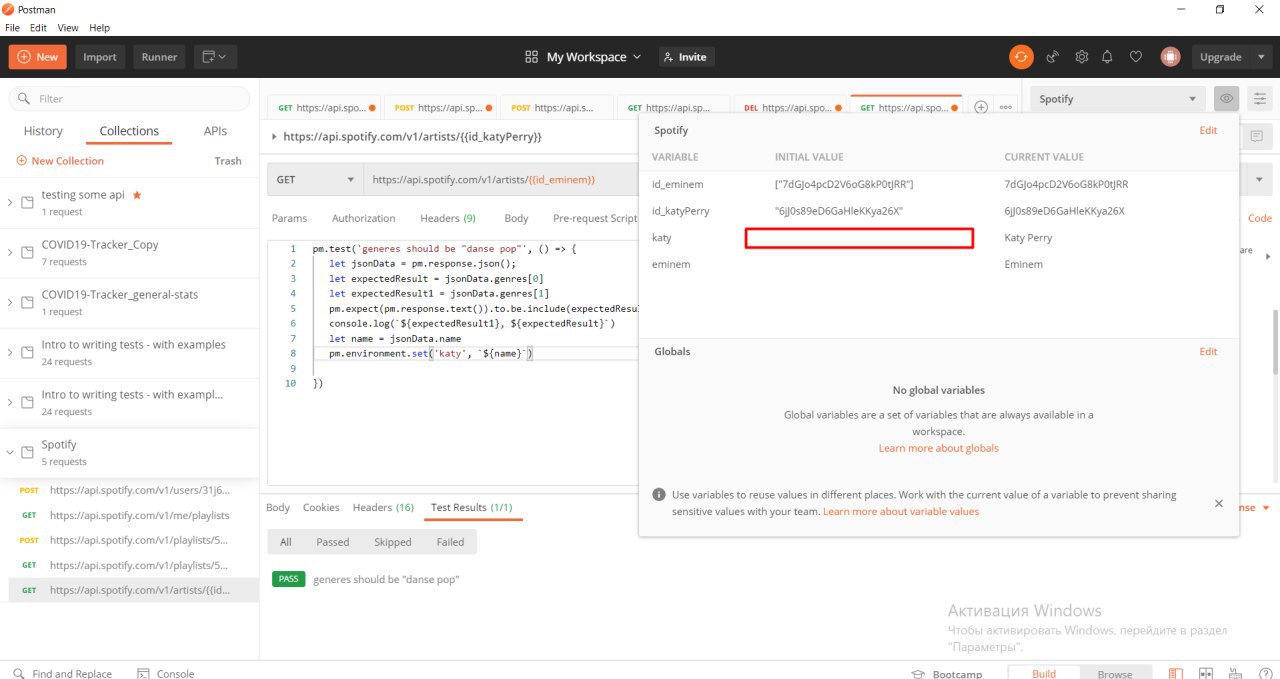1280x679 pixels.
Task: Open the tab options three-dots menu
Action: tap(1005, 107)
